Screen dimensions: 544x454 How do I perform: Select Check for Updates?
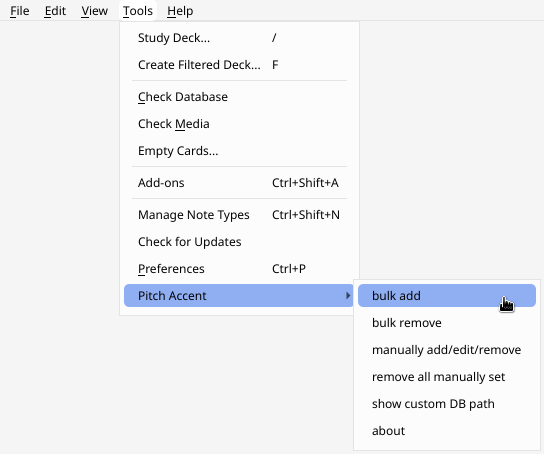(239, 241)
